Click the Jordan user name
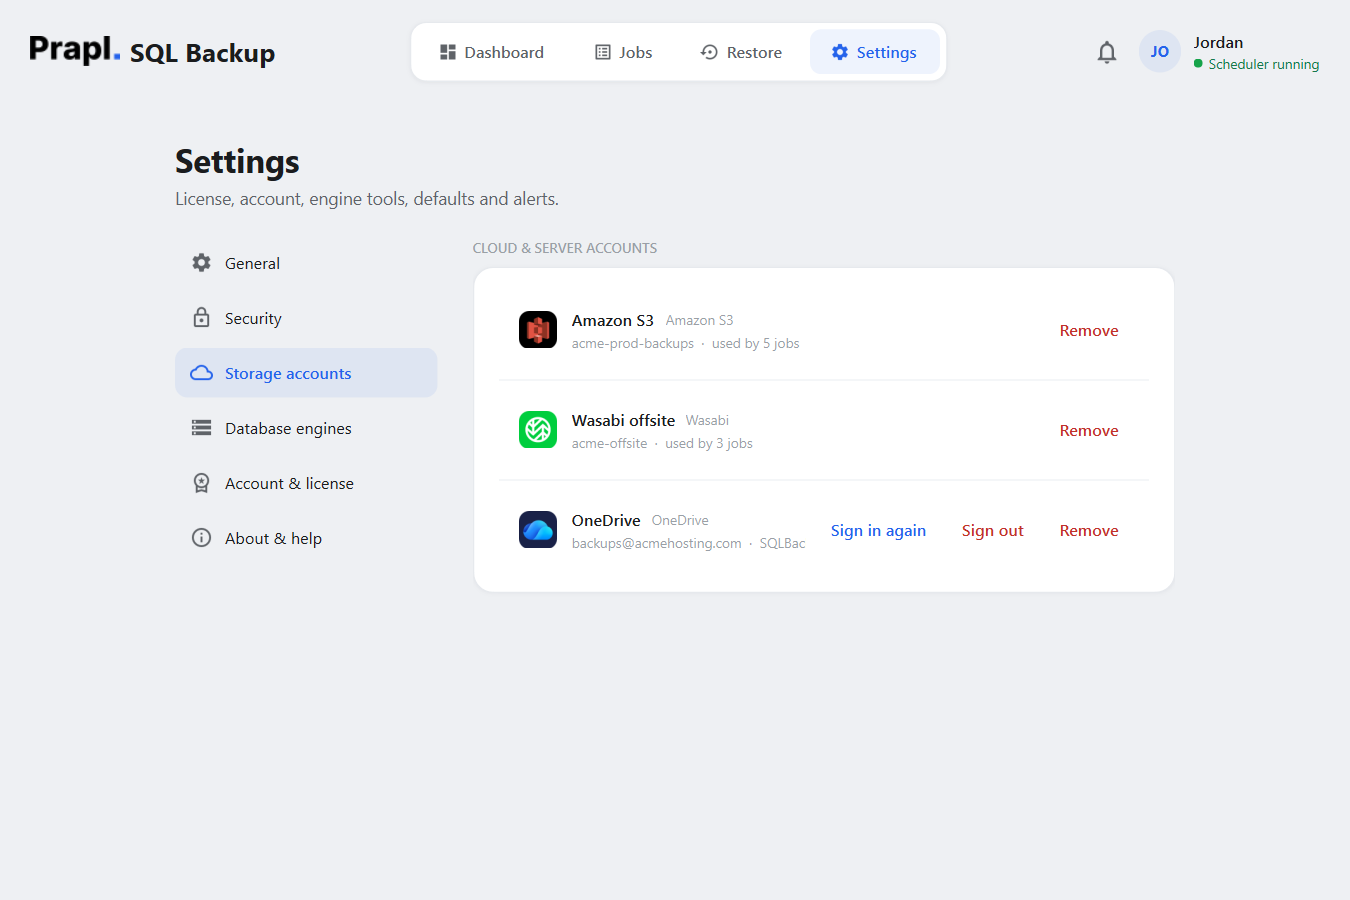 tap(1218, 42)
